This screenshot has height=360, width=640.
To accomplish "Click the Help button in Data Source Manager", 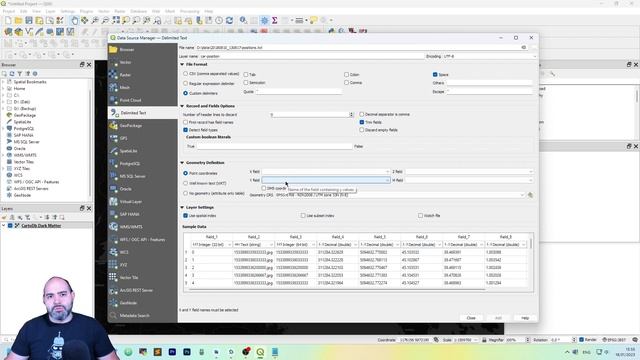I will tap(525, 318).
